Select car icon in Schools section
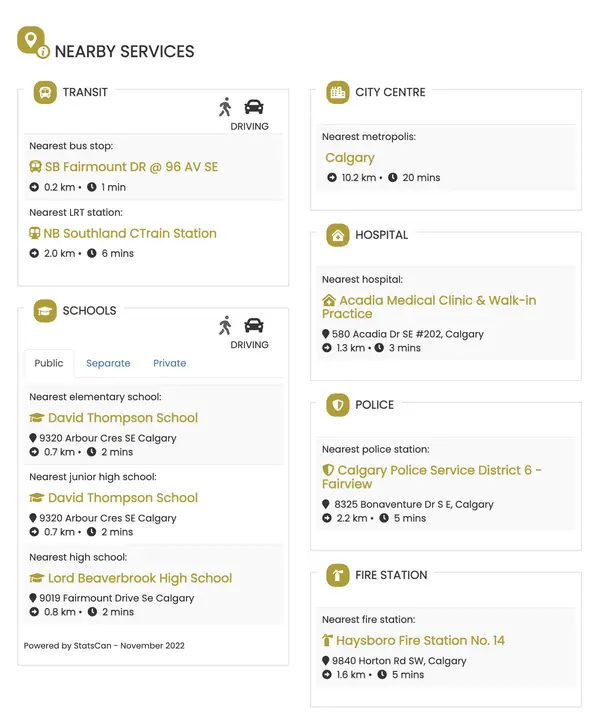 click(254, 325)
